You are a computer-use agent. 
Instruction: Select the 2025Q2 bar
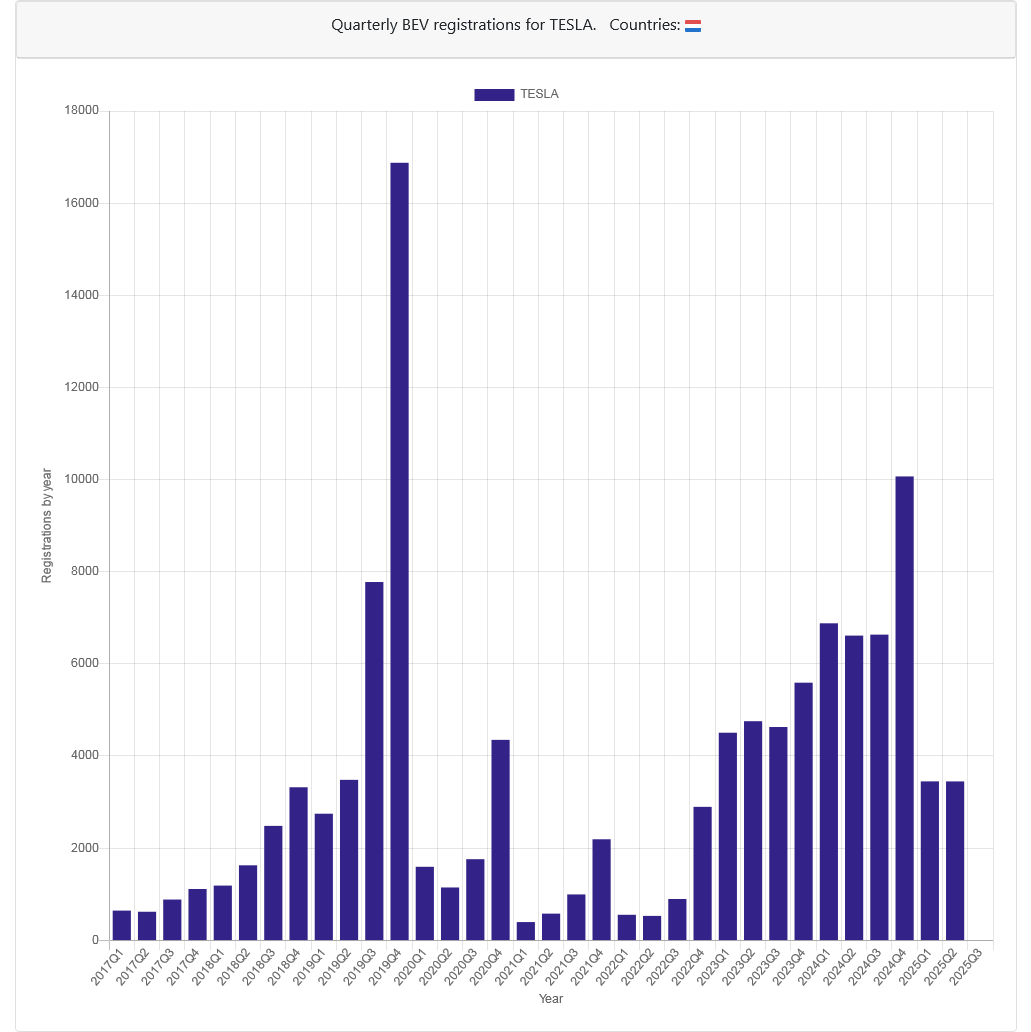coord(955,861)
